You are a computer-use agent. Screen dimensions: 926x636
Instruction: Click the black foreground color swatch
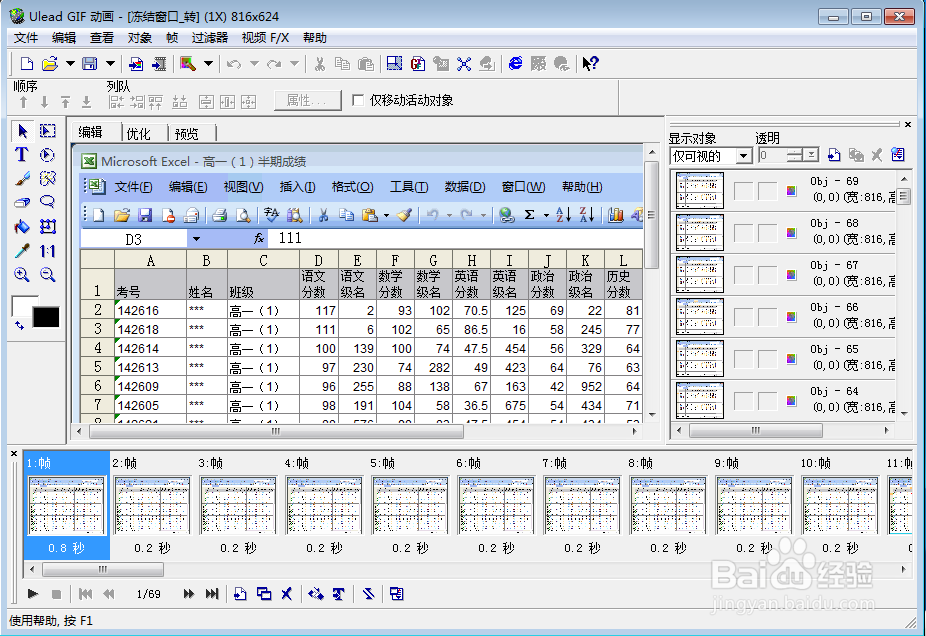point(46,317)
